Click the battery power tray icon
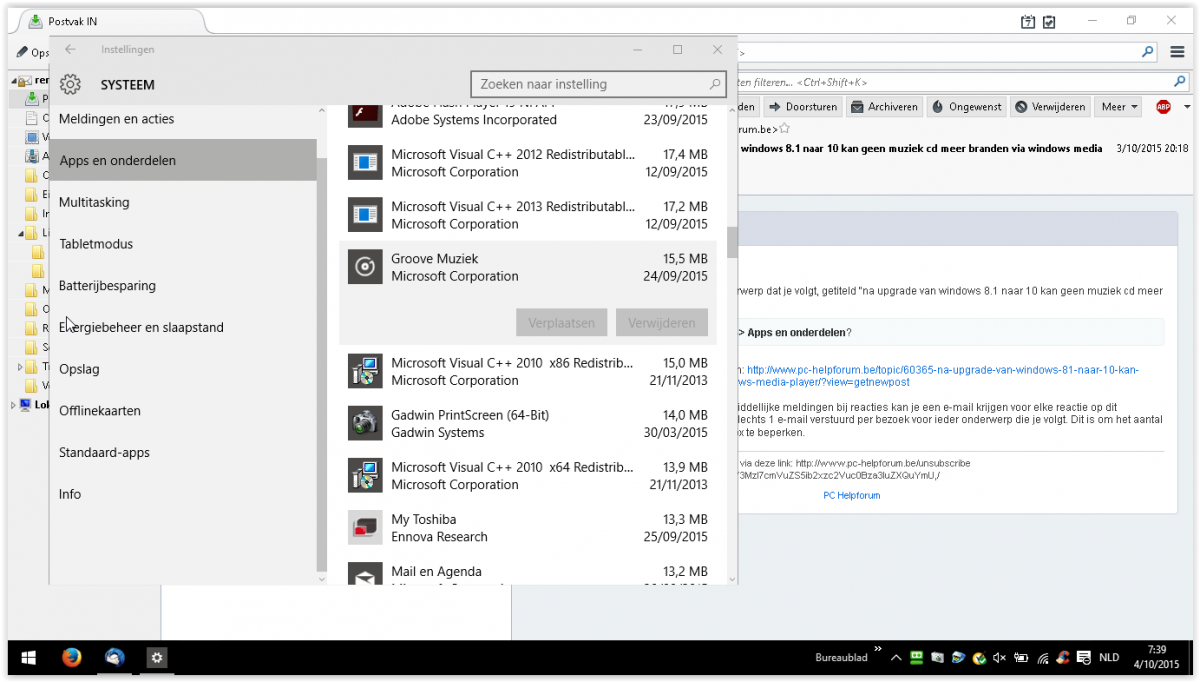The width and height of the screenshot is (1200, 682). [x=1020, y=658]
